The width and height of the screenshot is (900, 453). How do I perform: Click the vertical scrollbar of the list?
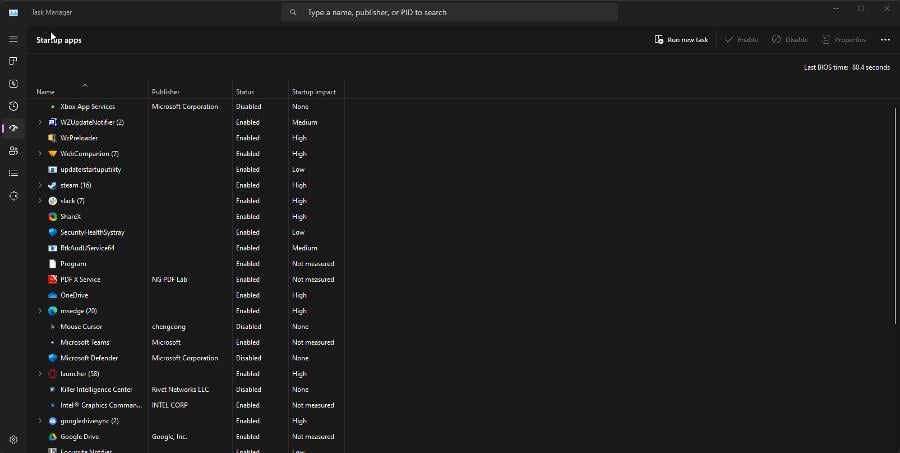(895, 250)
